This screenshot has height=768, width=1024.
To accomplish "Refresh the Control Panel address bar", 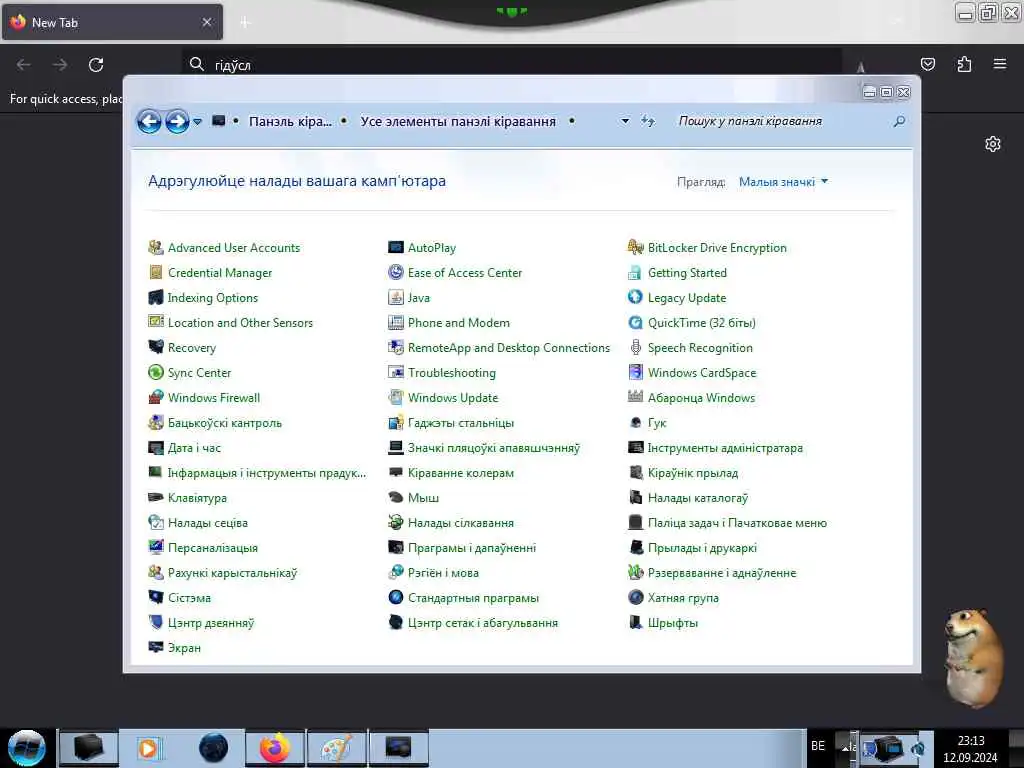I will point(647,121).
